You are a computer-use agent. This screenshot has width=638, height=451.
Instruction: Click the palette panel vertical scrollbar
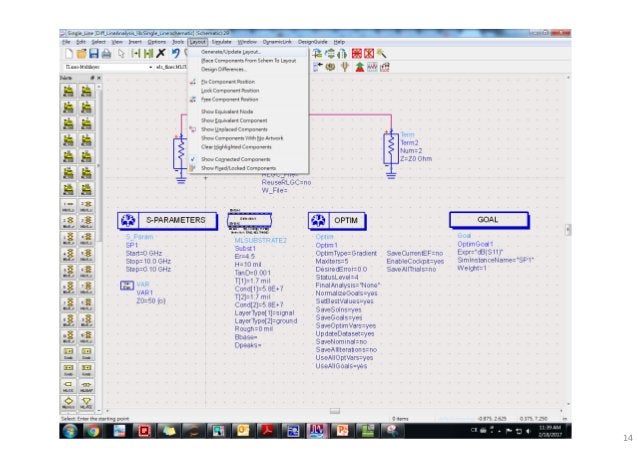[99, 244]
